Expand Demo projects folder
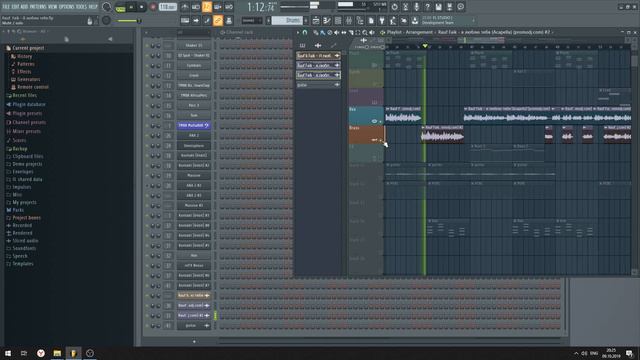Image resolution: width=640 pixels, height=360 pixels. [x=27, y=164]
